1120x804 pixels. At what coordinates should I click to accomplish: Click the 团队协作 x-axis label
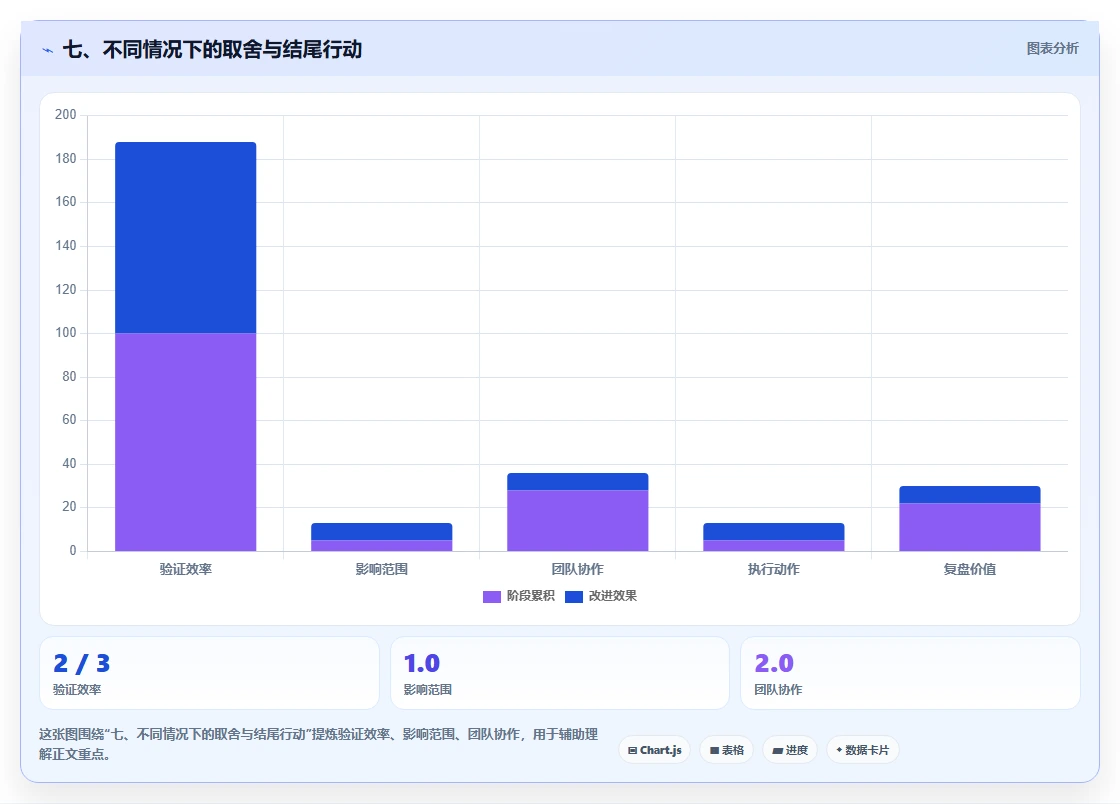(578, 569)
